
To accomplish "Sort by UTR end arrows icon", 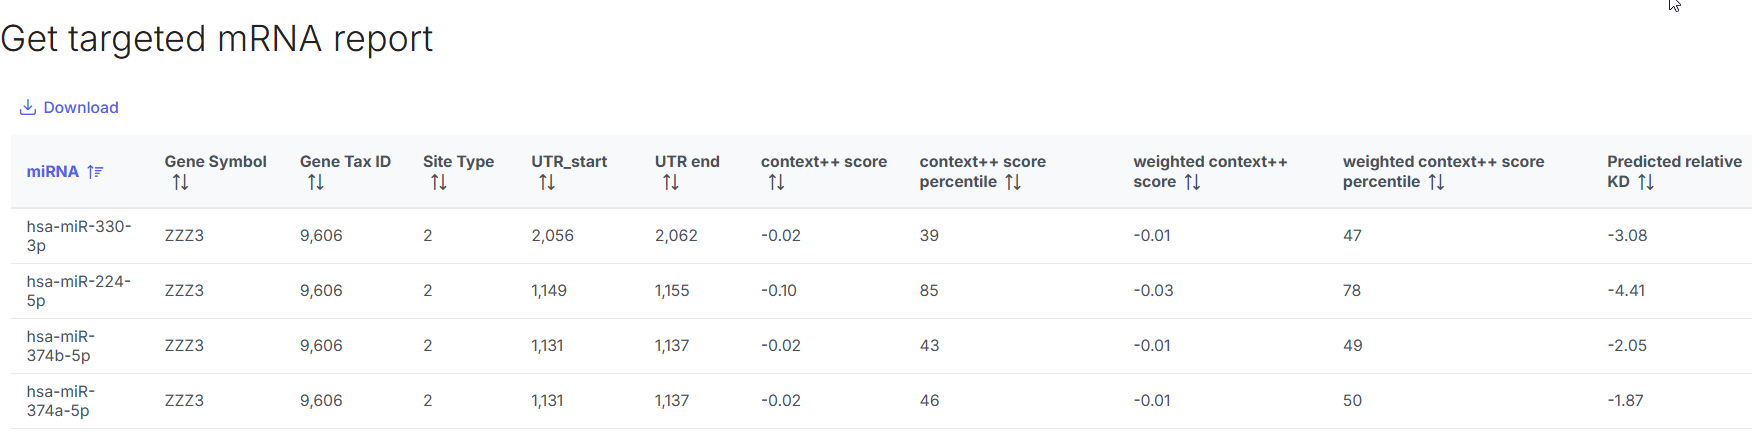I will tap(671, 182).
